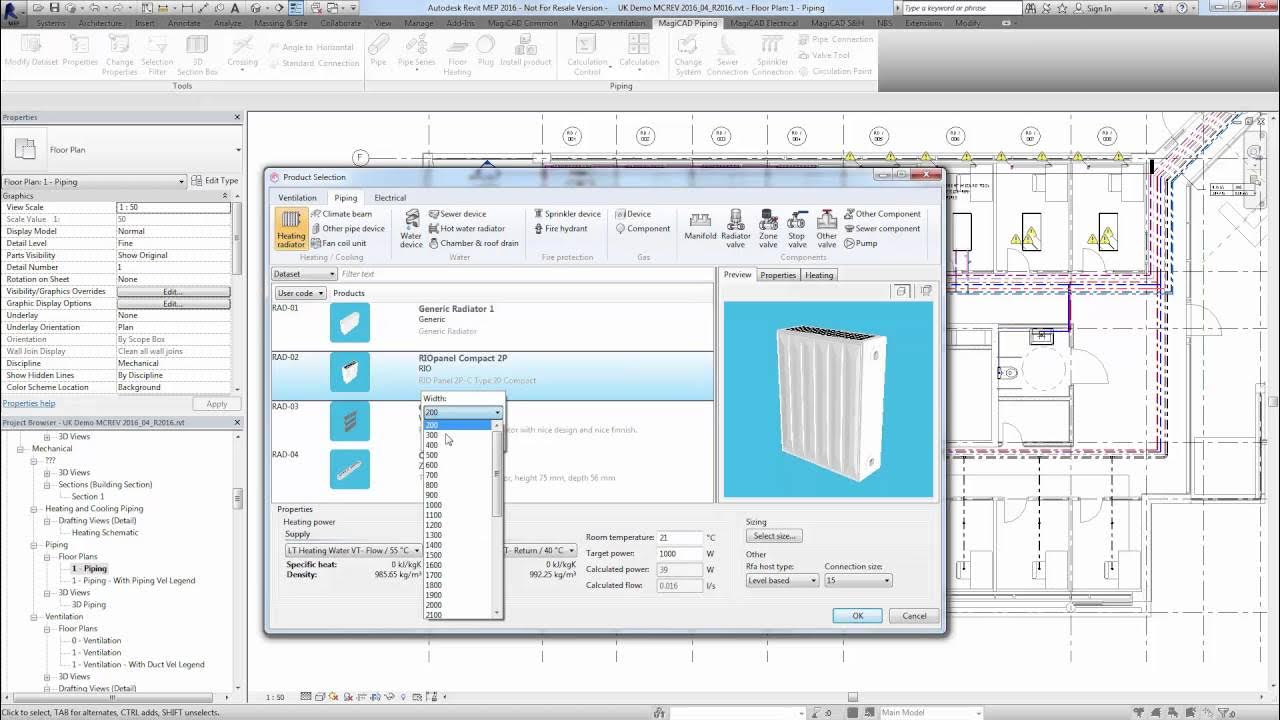Pick the Fan coil unit type

pyautogui.click(x=338, y=243)
